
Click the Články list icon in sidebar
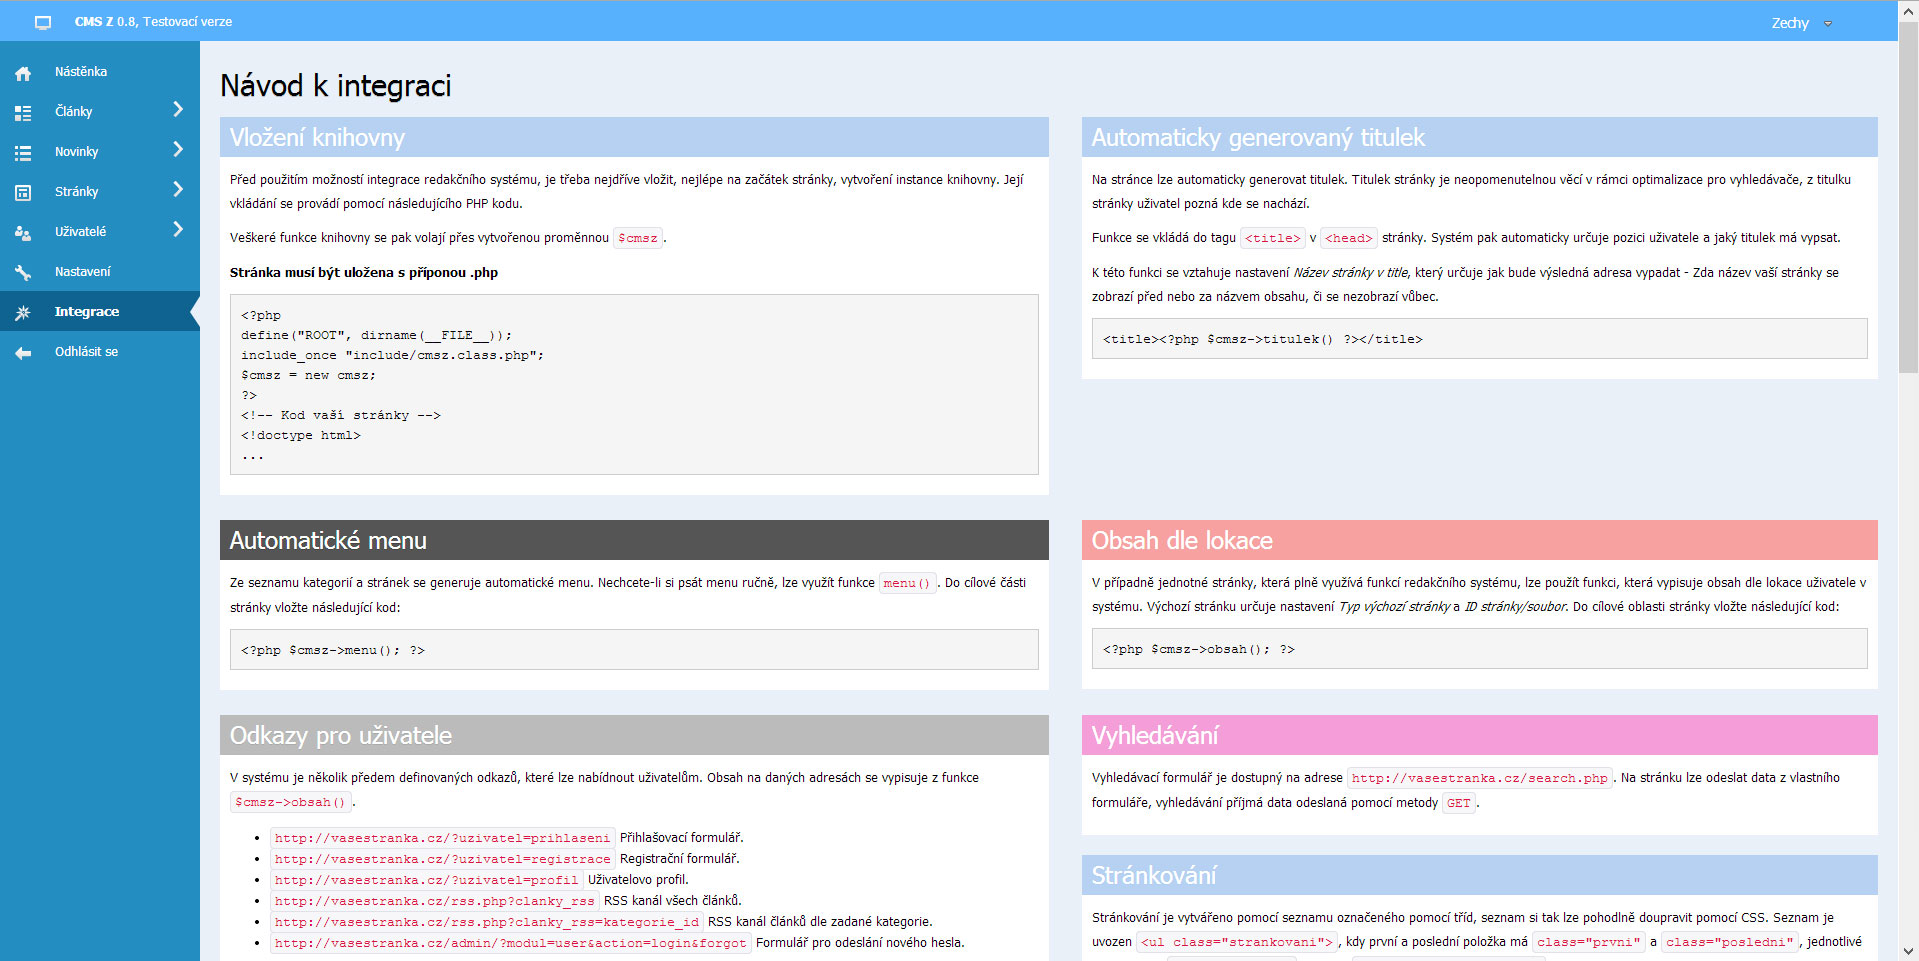click(23, 113)
